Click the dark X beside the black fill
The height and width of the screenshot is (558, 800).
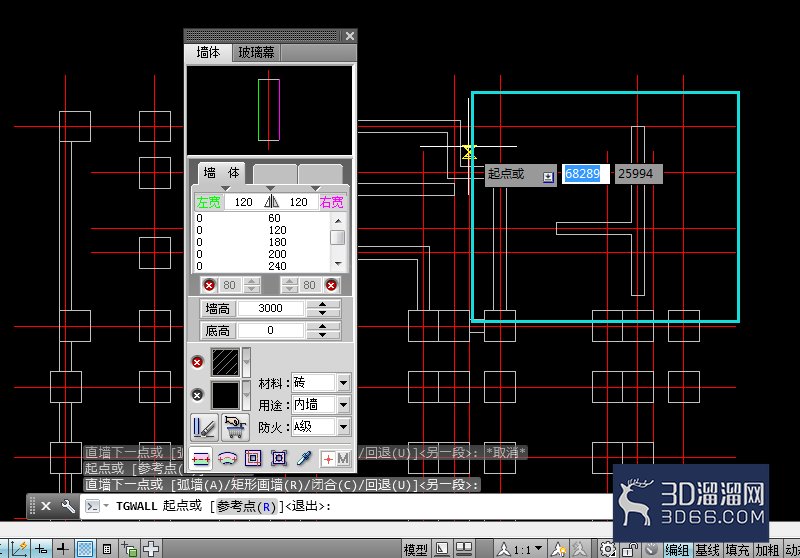click(197, 395)
